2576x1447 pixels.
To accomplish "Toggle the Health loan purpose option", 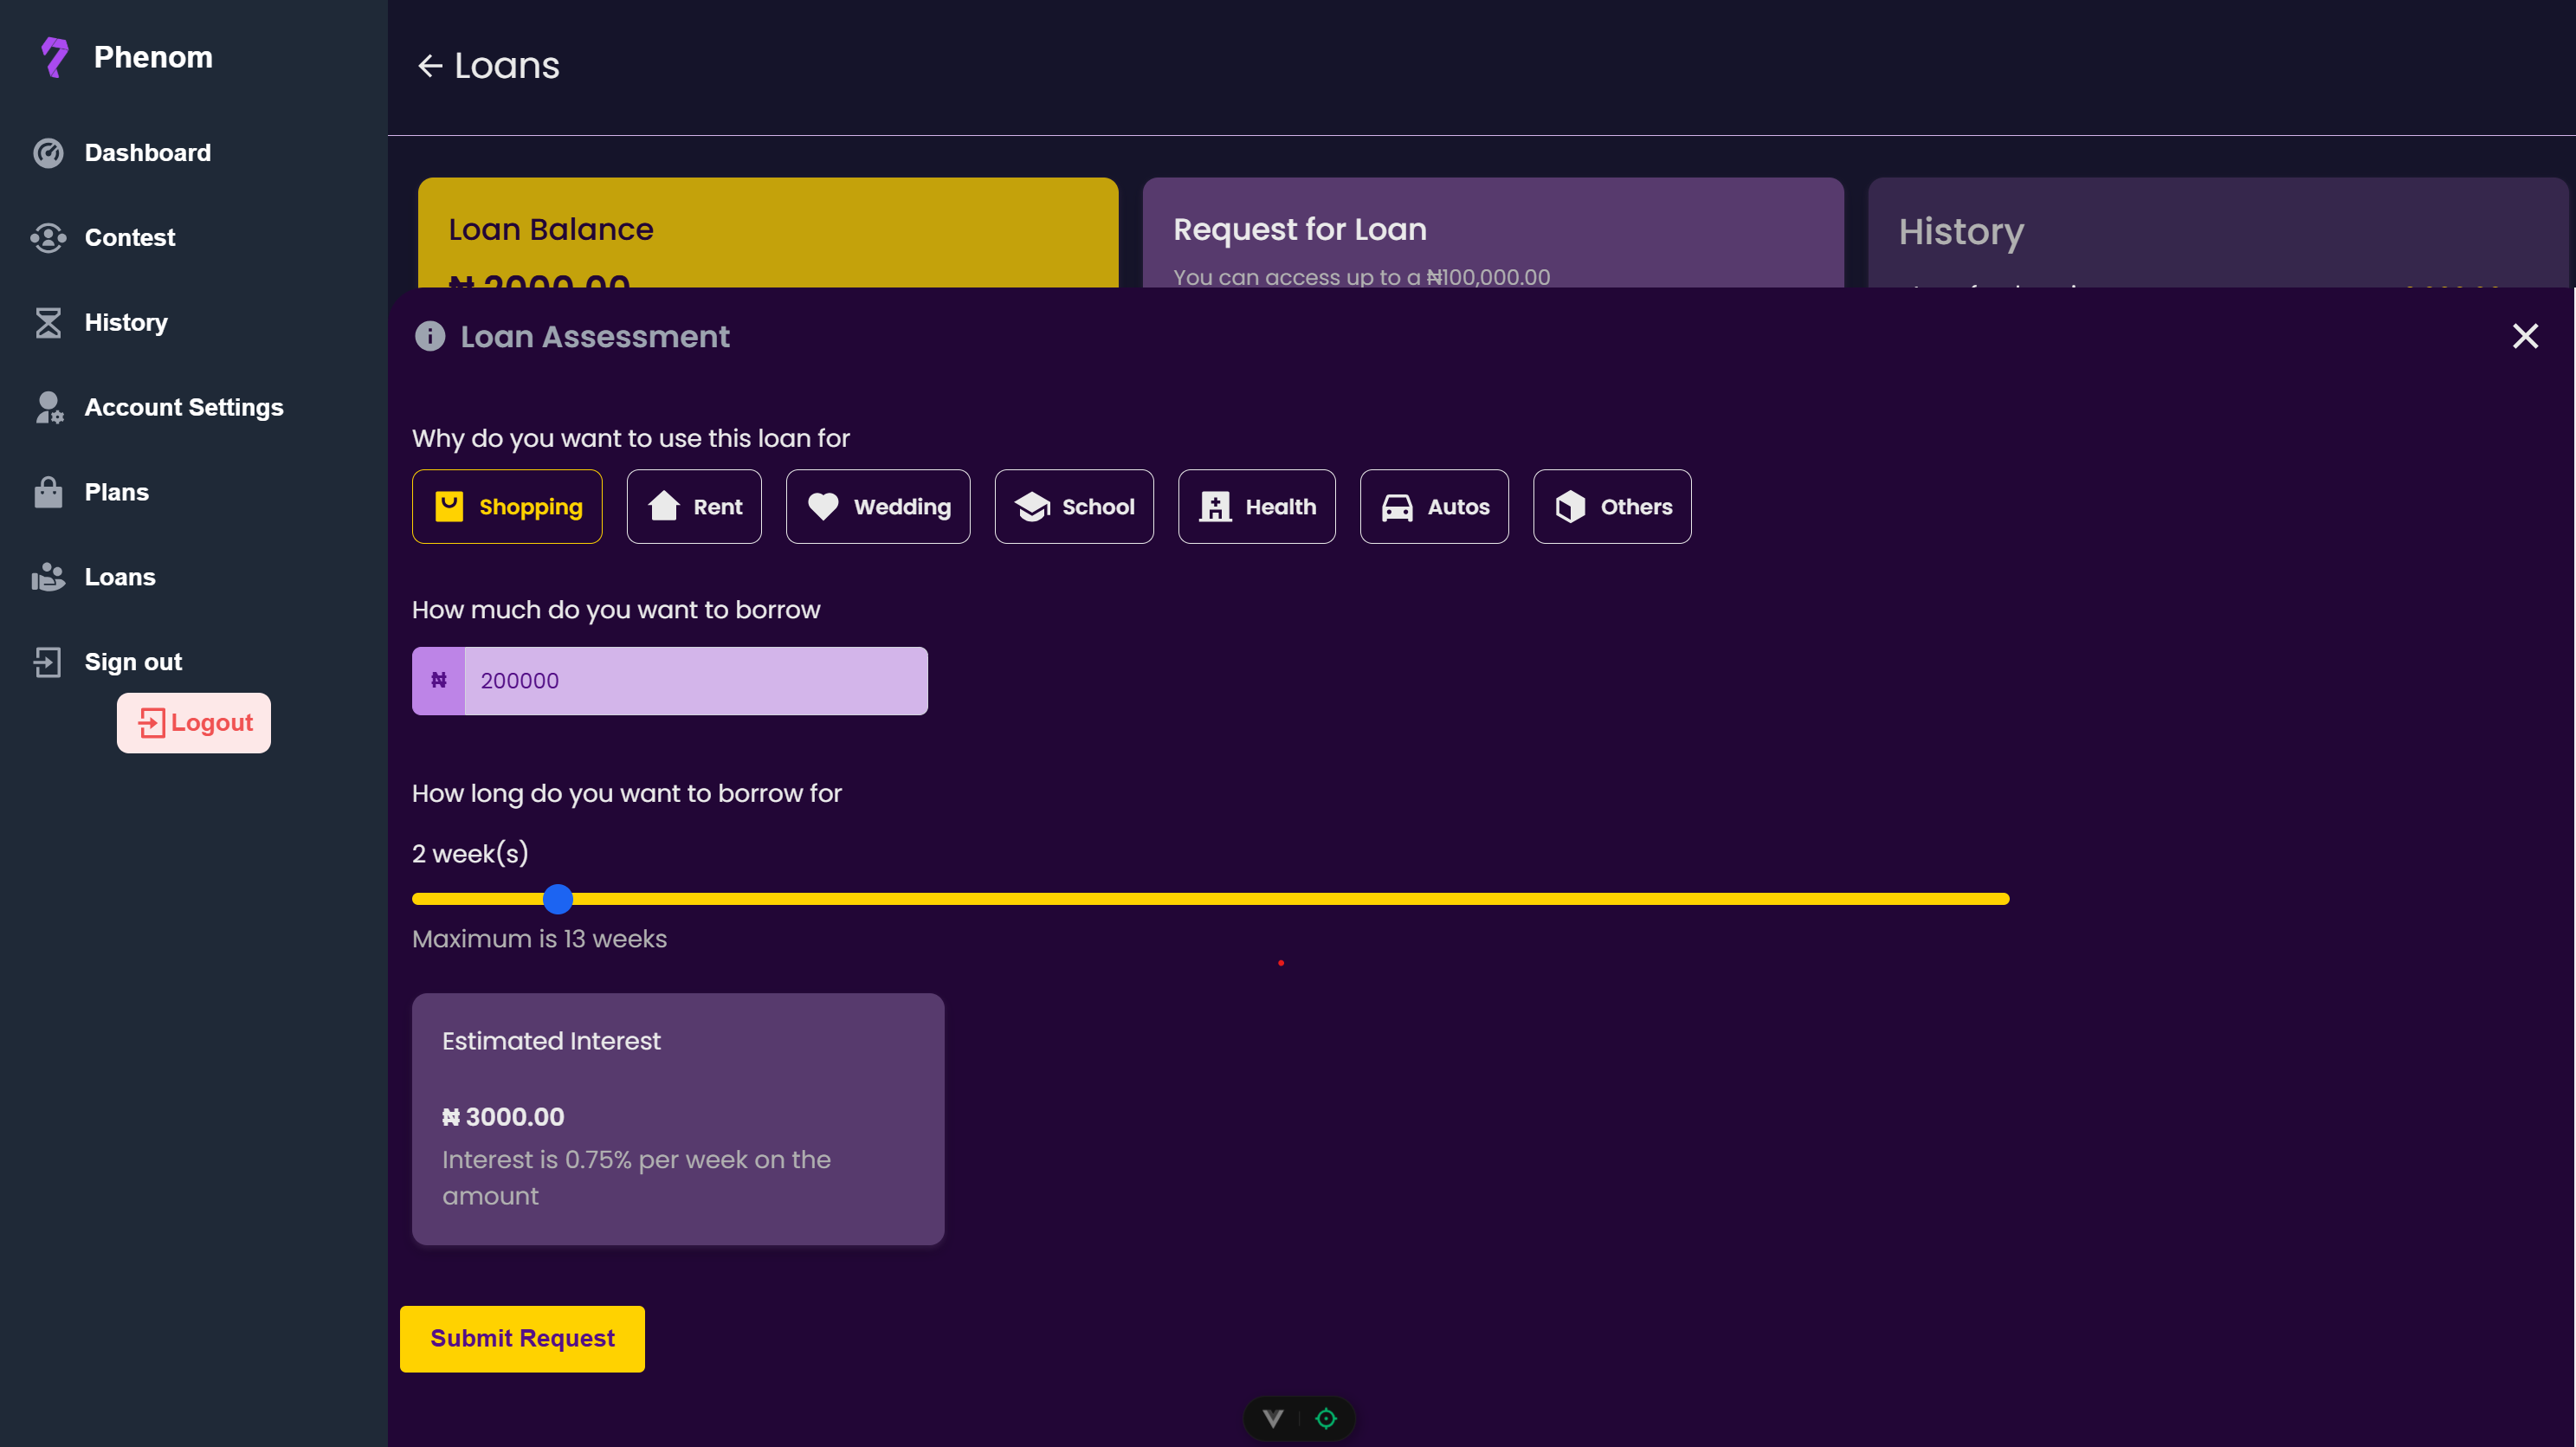I will click(1258, 506).
